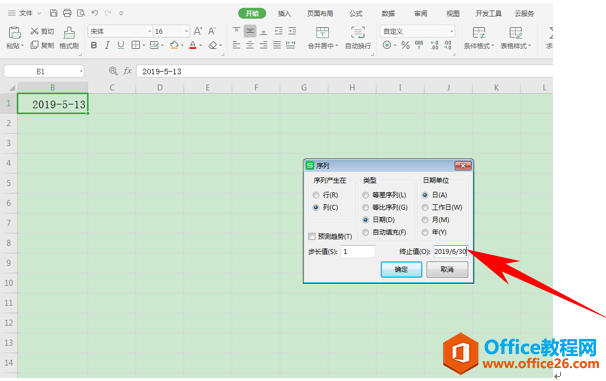
Task: Click the Print icon in quick access bar
Action: [x=67, y=13]
